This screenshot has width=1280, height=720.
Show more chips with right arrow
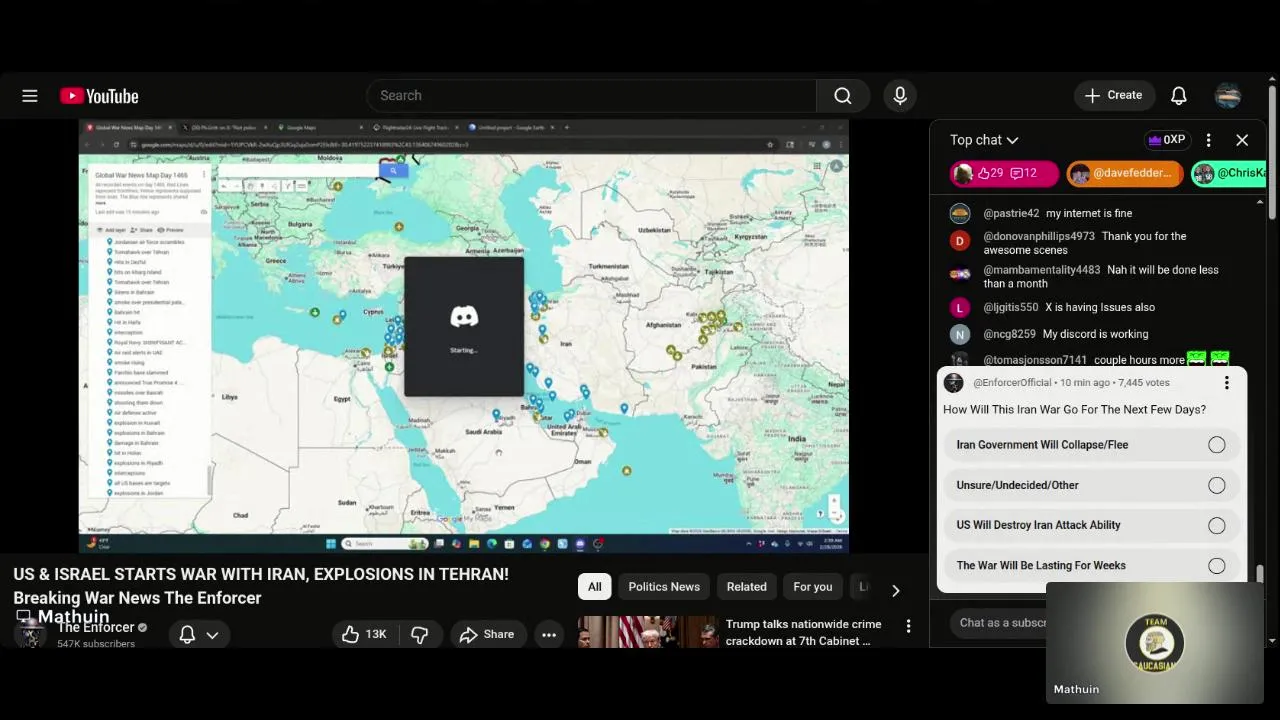click(x=895, y=590)
